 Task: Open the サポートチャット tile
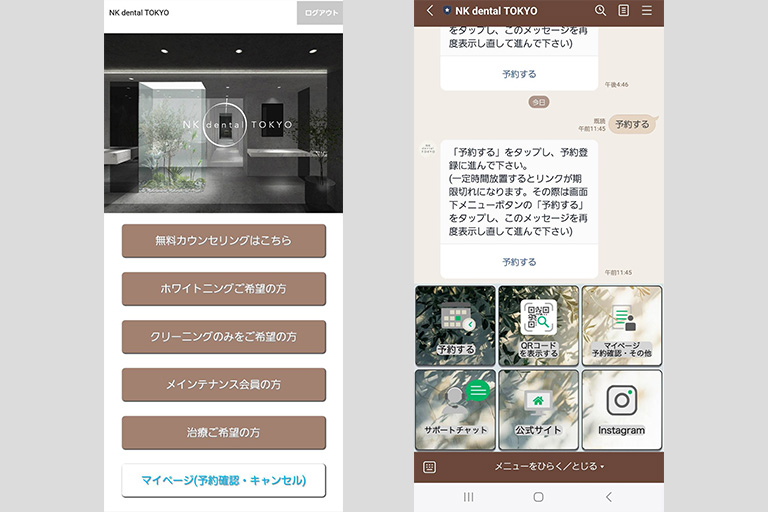455,410
